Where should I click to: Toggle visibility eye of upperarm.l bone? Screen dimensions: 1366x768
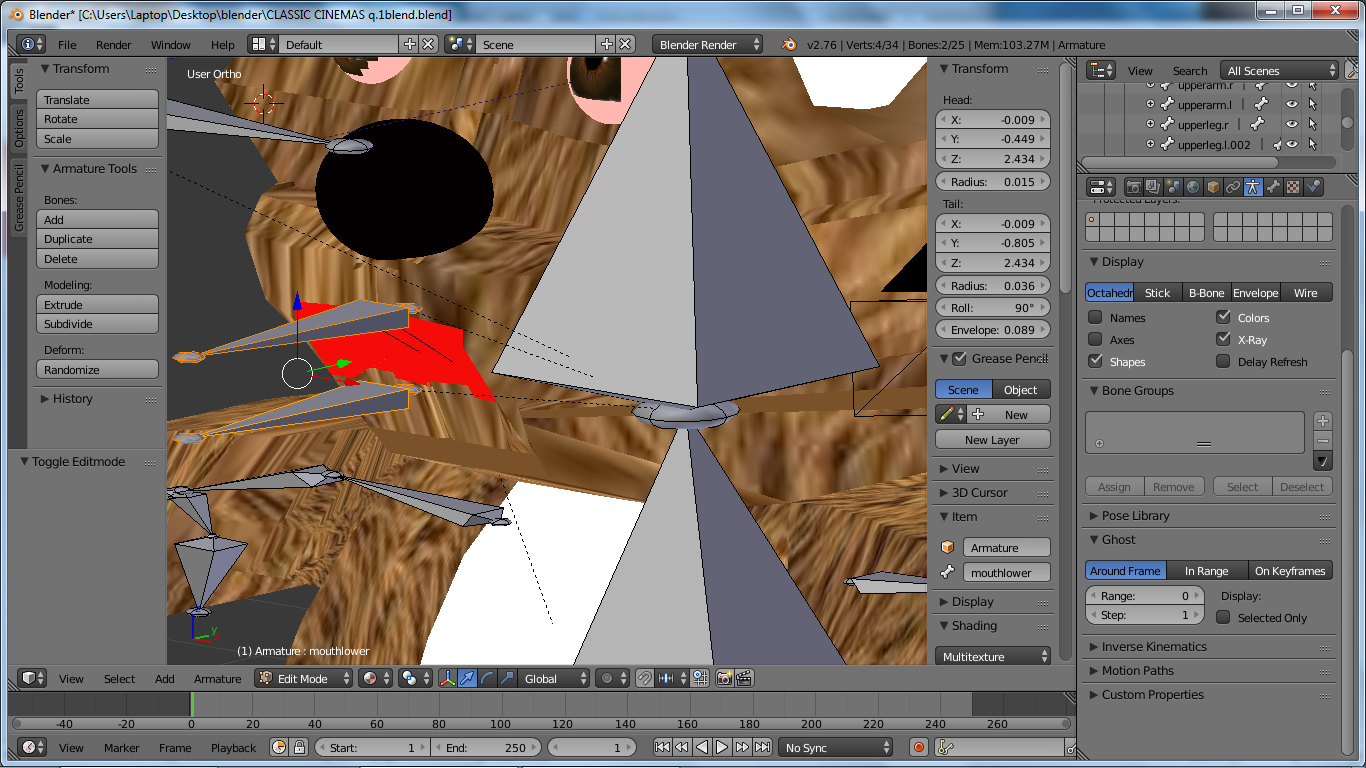tap(1292, 104)
